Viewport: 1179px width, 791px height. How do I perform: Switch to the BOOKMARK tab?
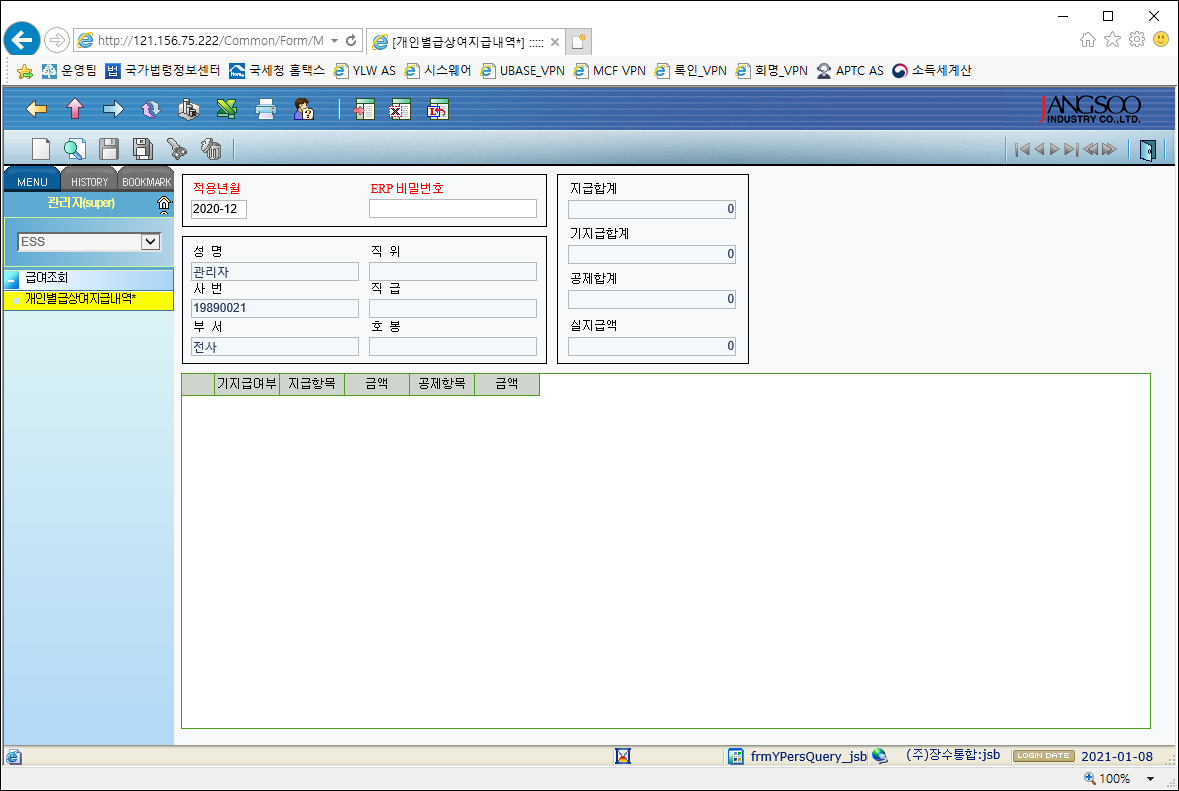pos(147,182)
